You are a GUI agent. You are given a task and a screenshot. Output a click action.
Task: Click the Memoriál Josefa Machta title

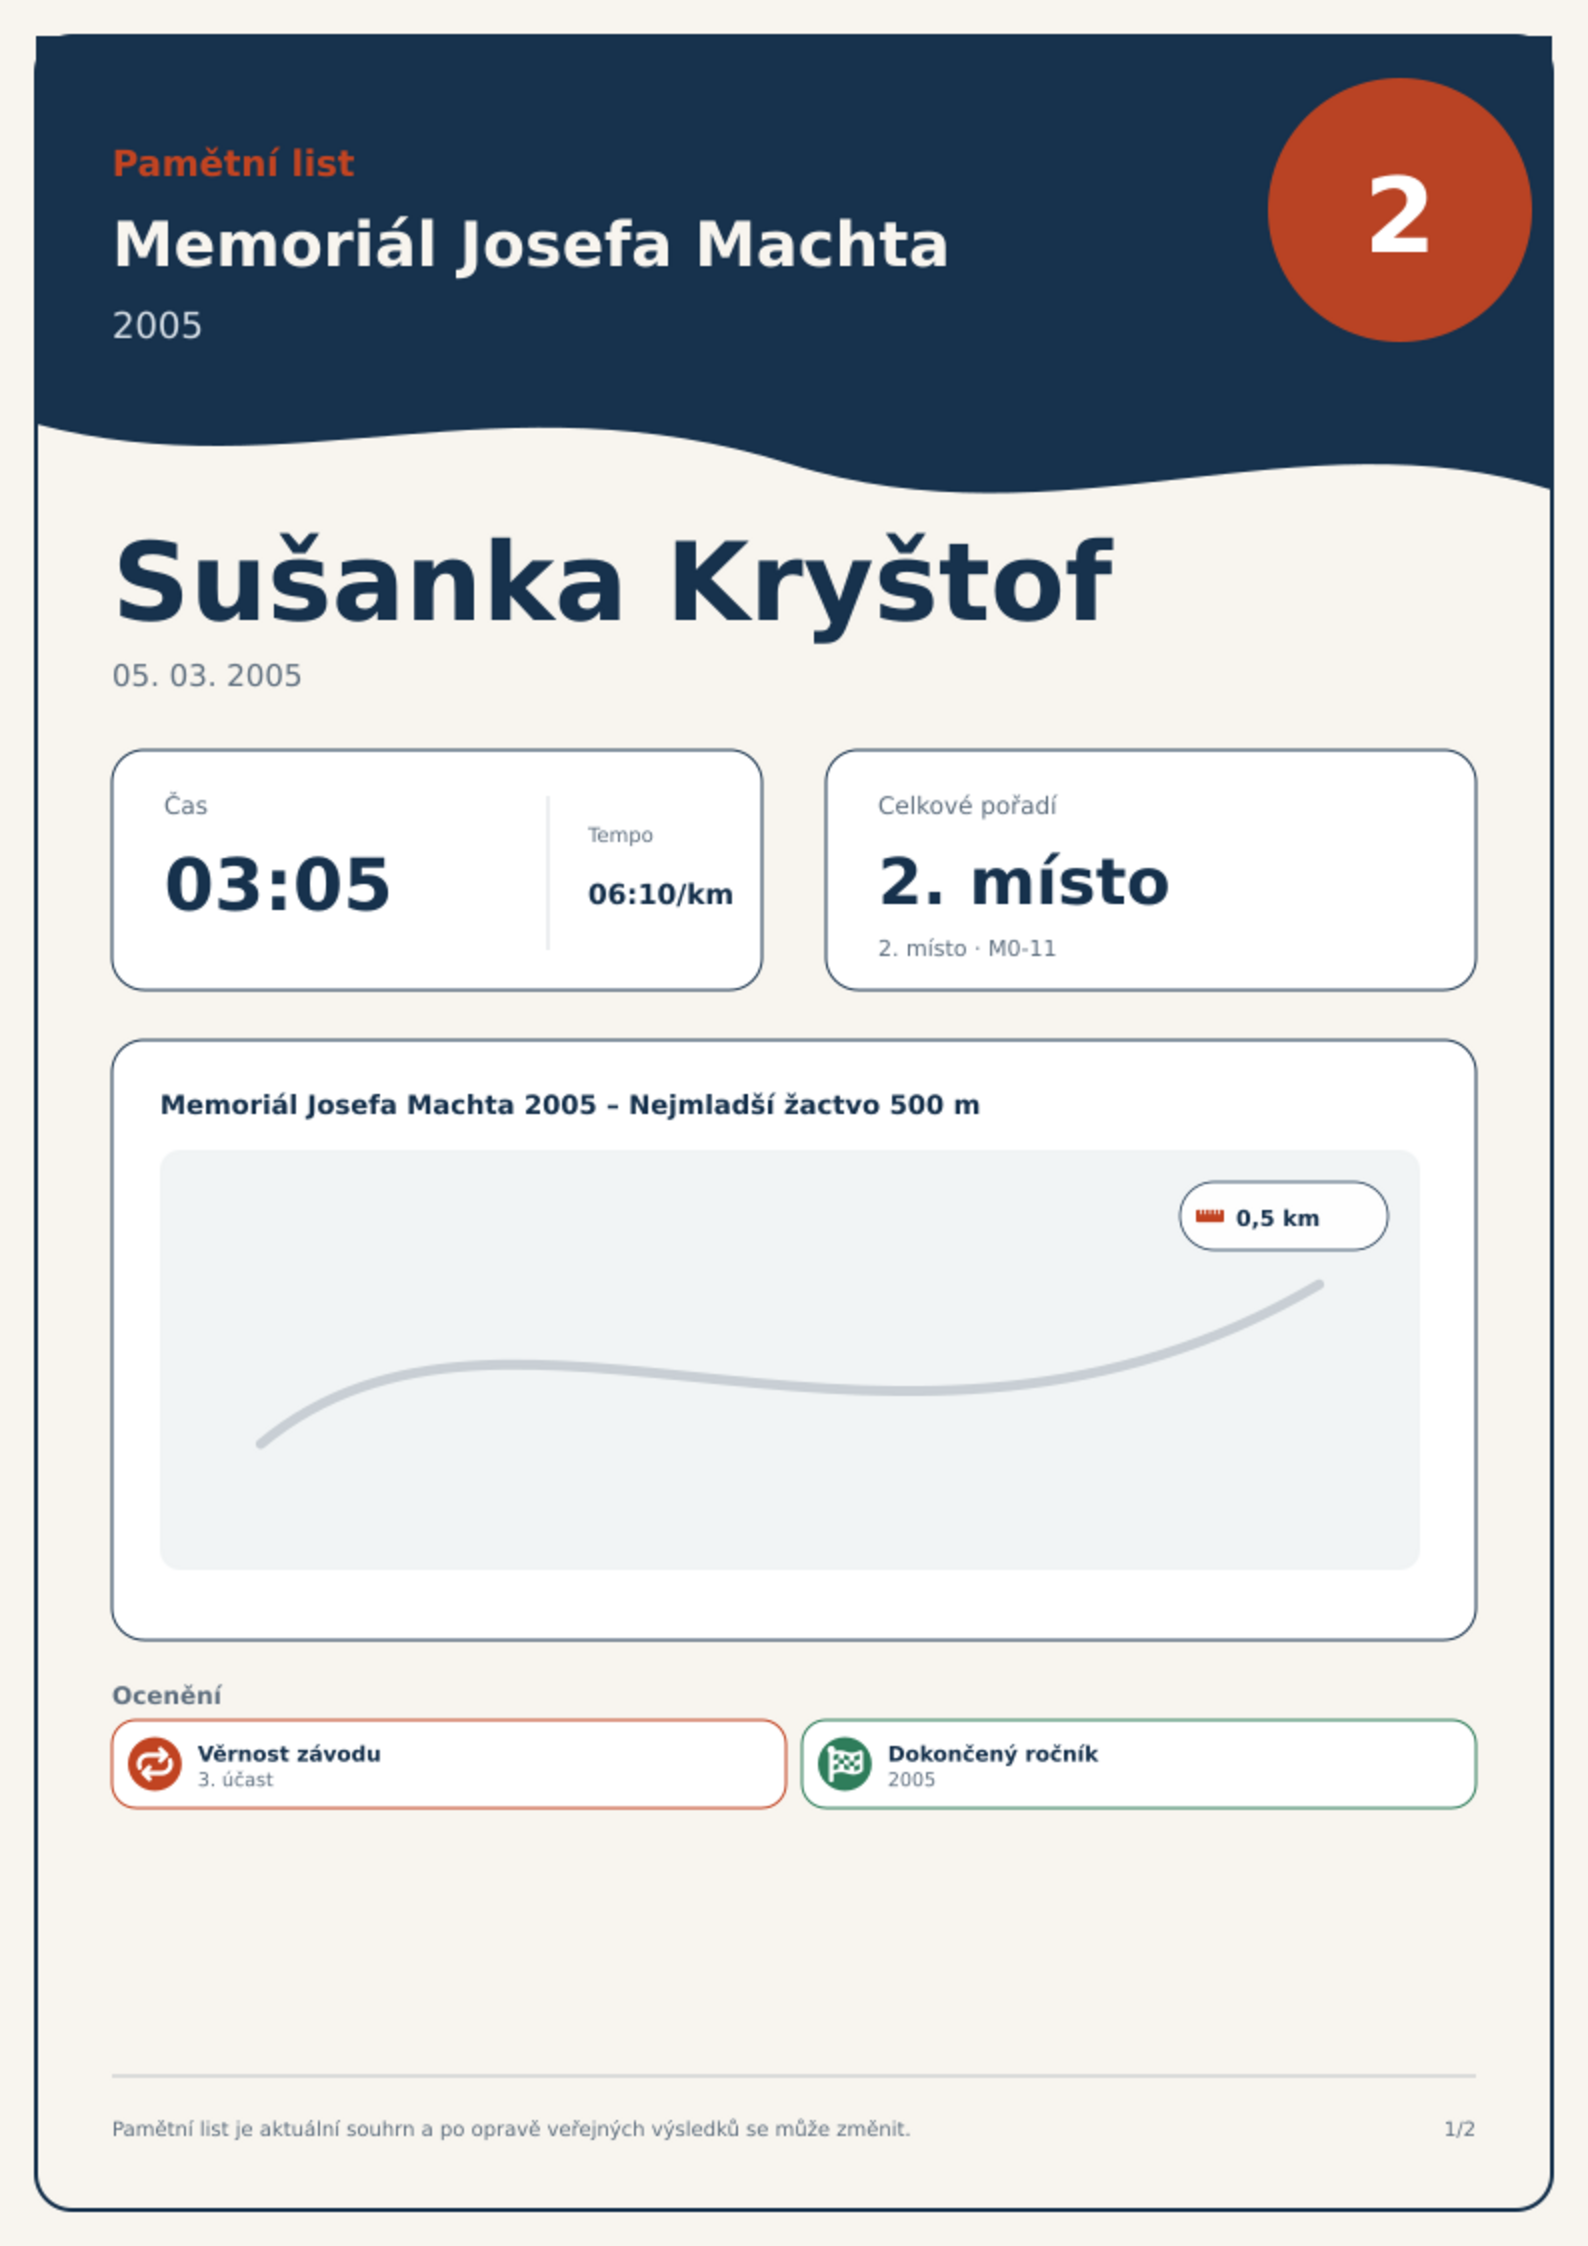coord(530,245)
